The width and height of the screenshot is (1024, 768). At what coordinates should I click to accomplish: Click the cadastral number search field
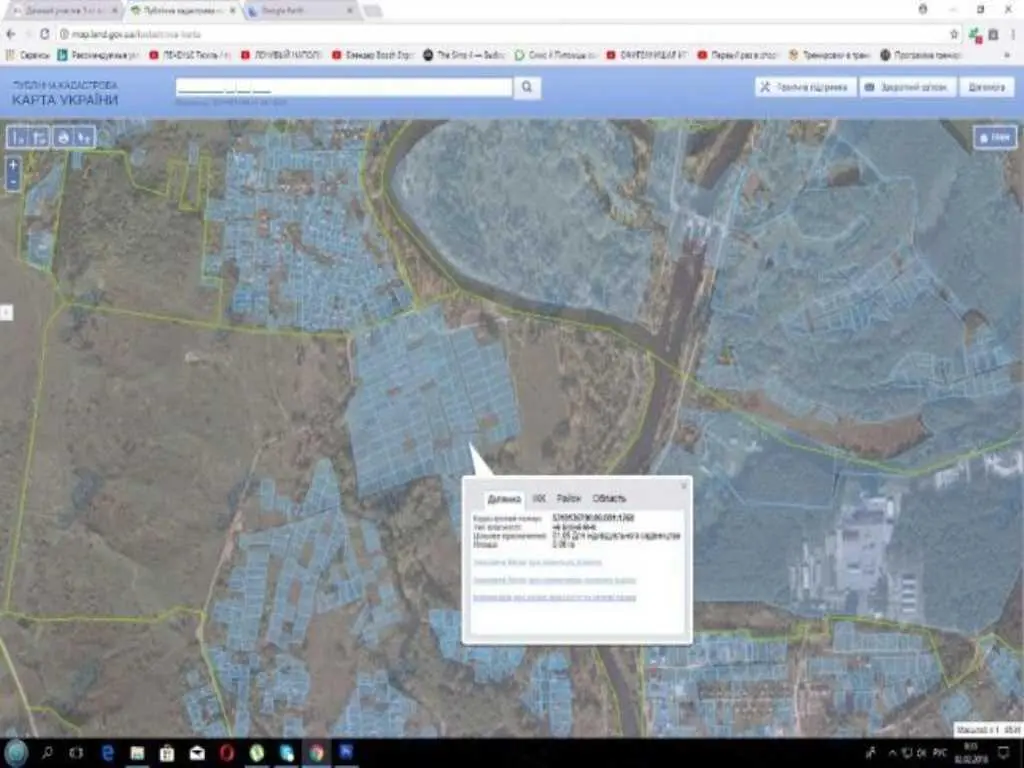click(344, 88)
